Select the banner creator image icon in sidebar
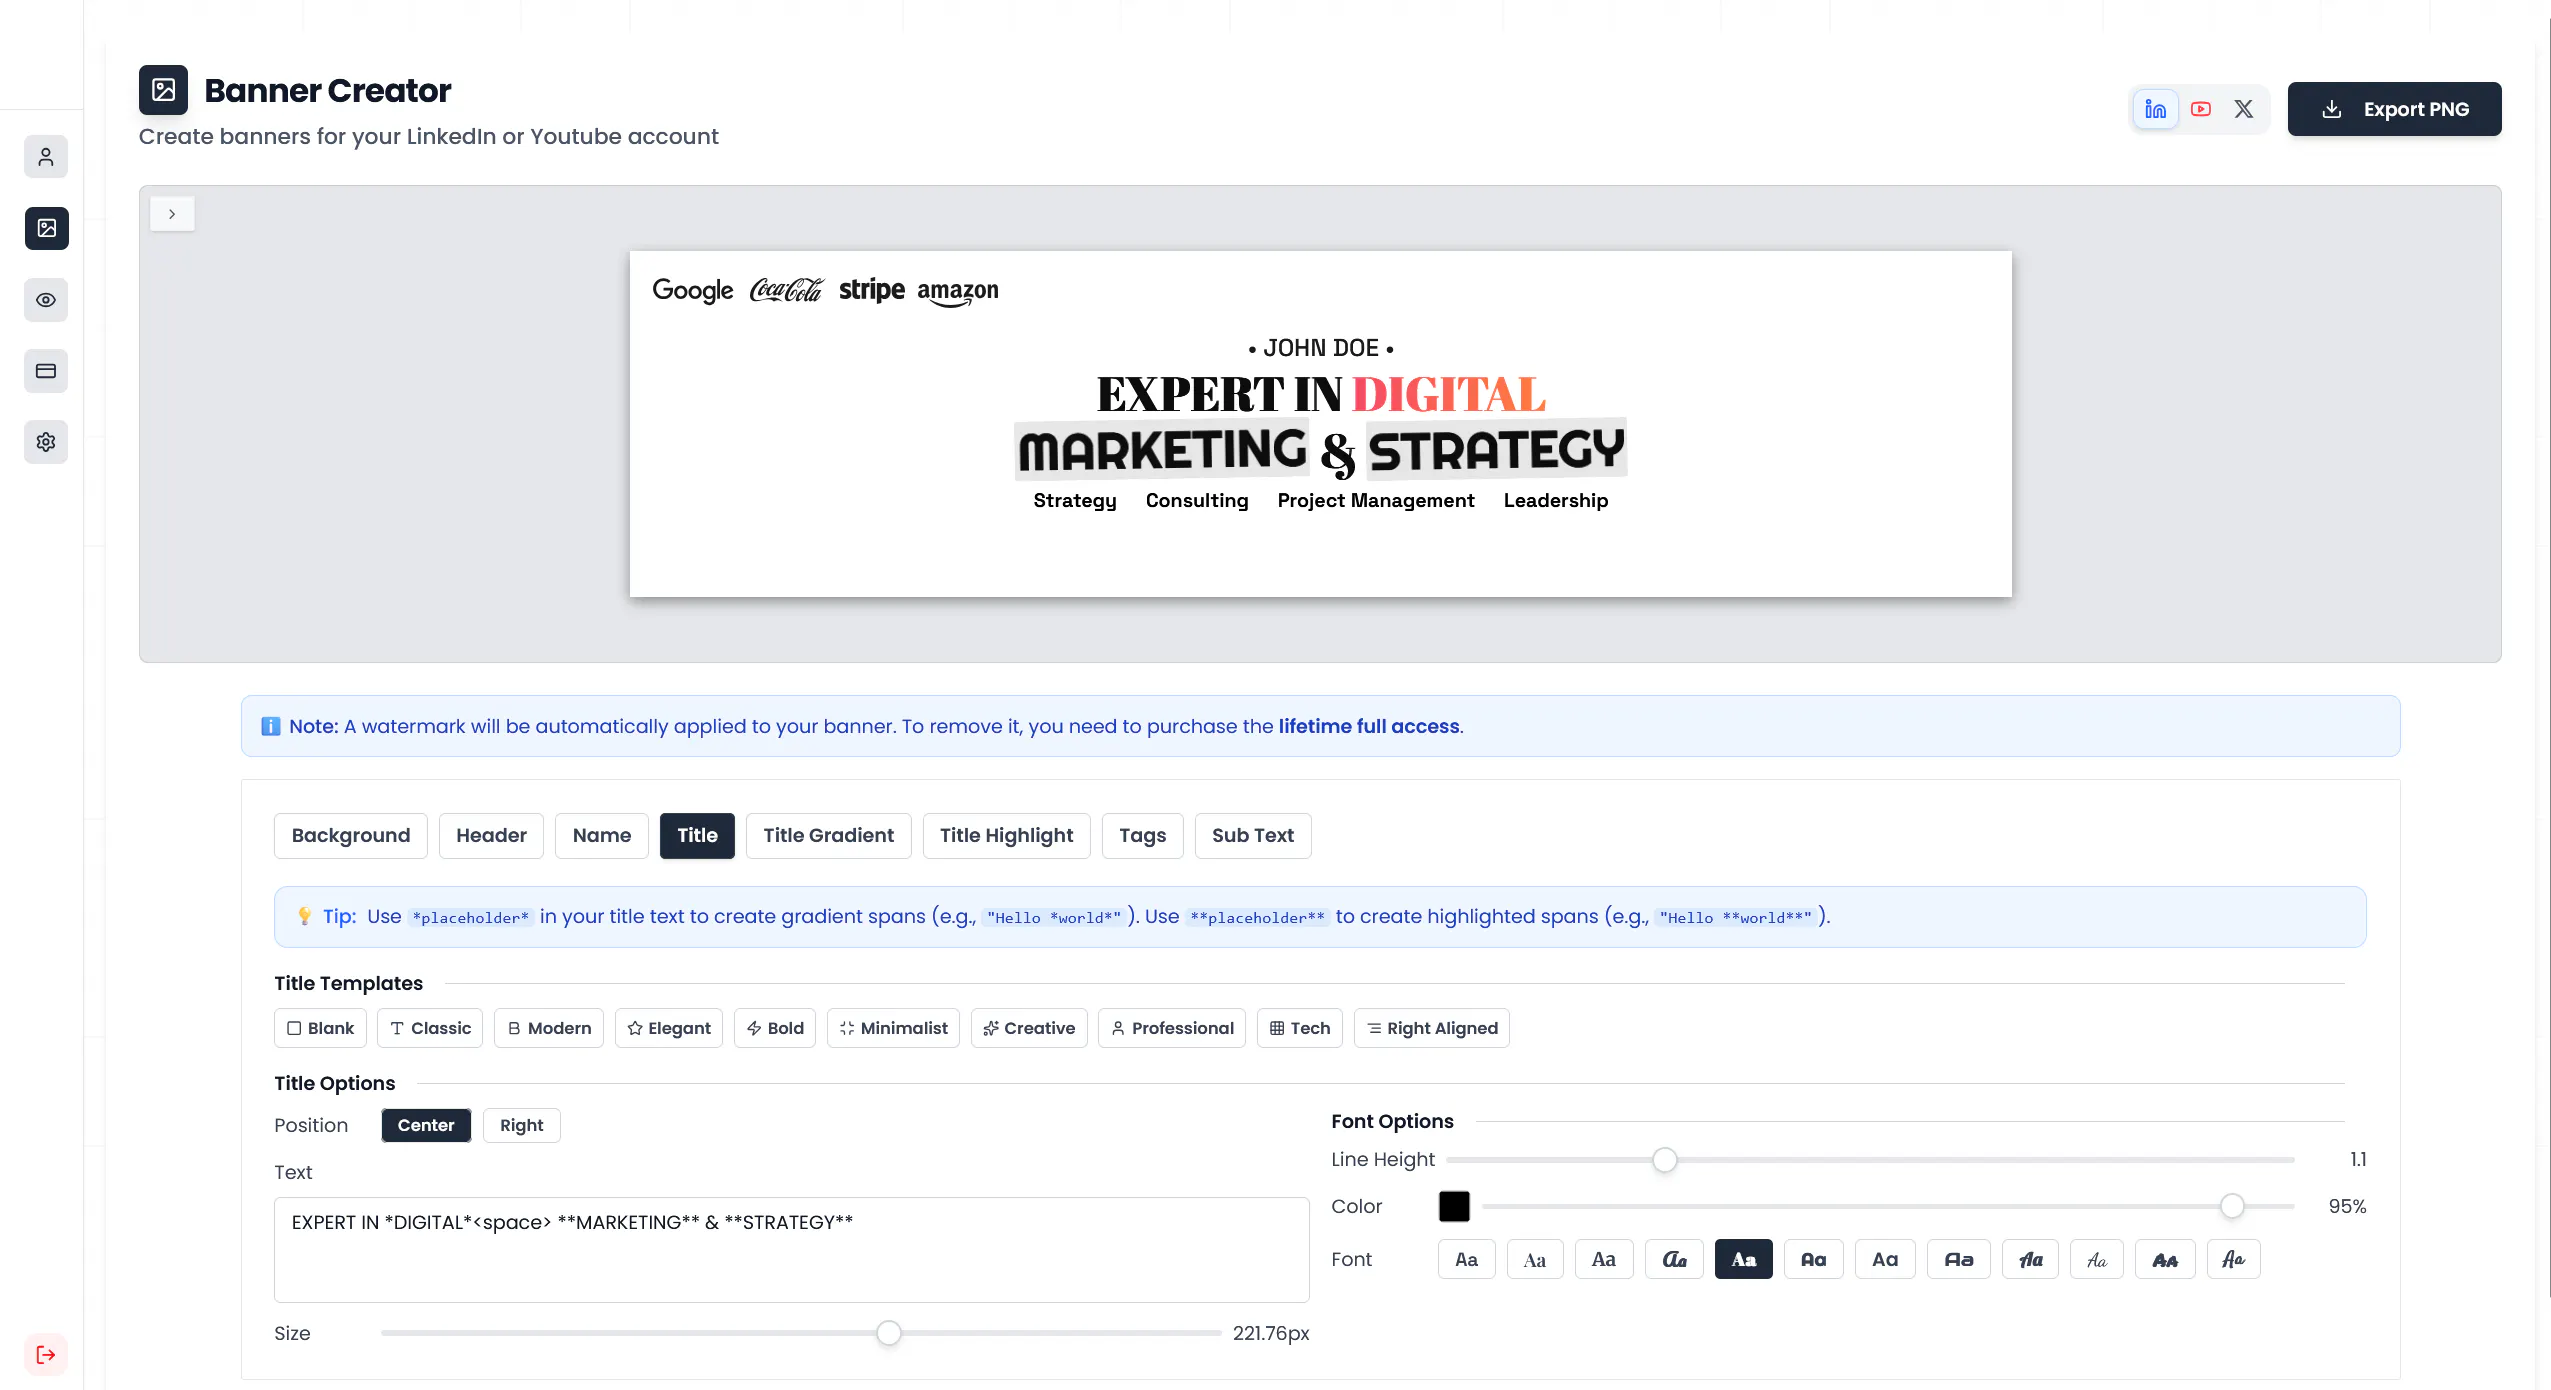 (x=46, y=228)
